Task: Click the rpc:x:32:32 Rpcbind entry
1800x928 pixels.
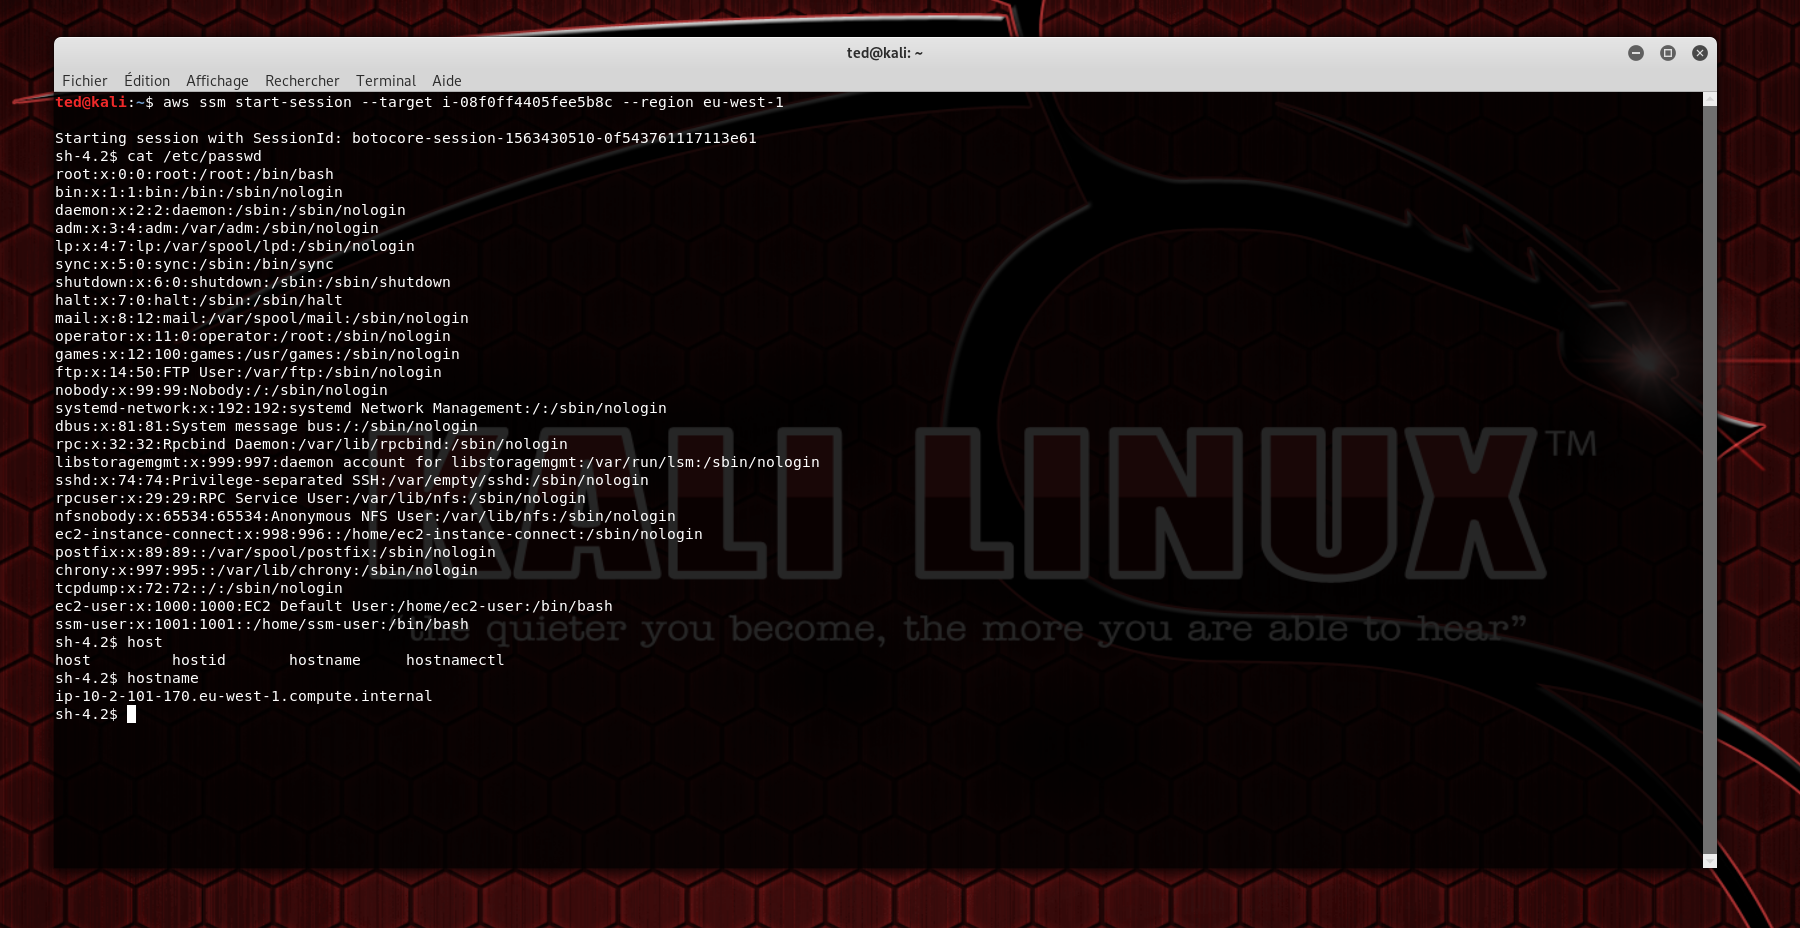Action: point(311,444)
